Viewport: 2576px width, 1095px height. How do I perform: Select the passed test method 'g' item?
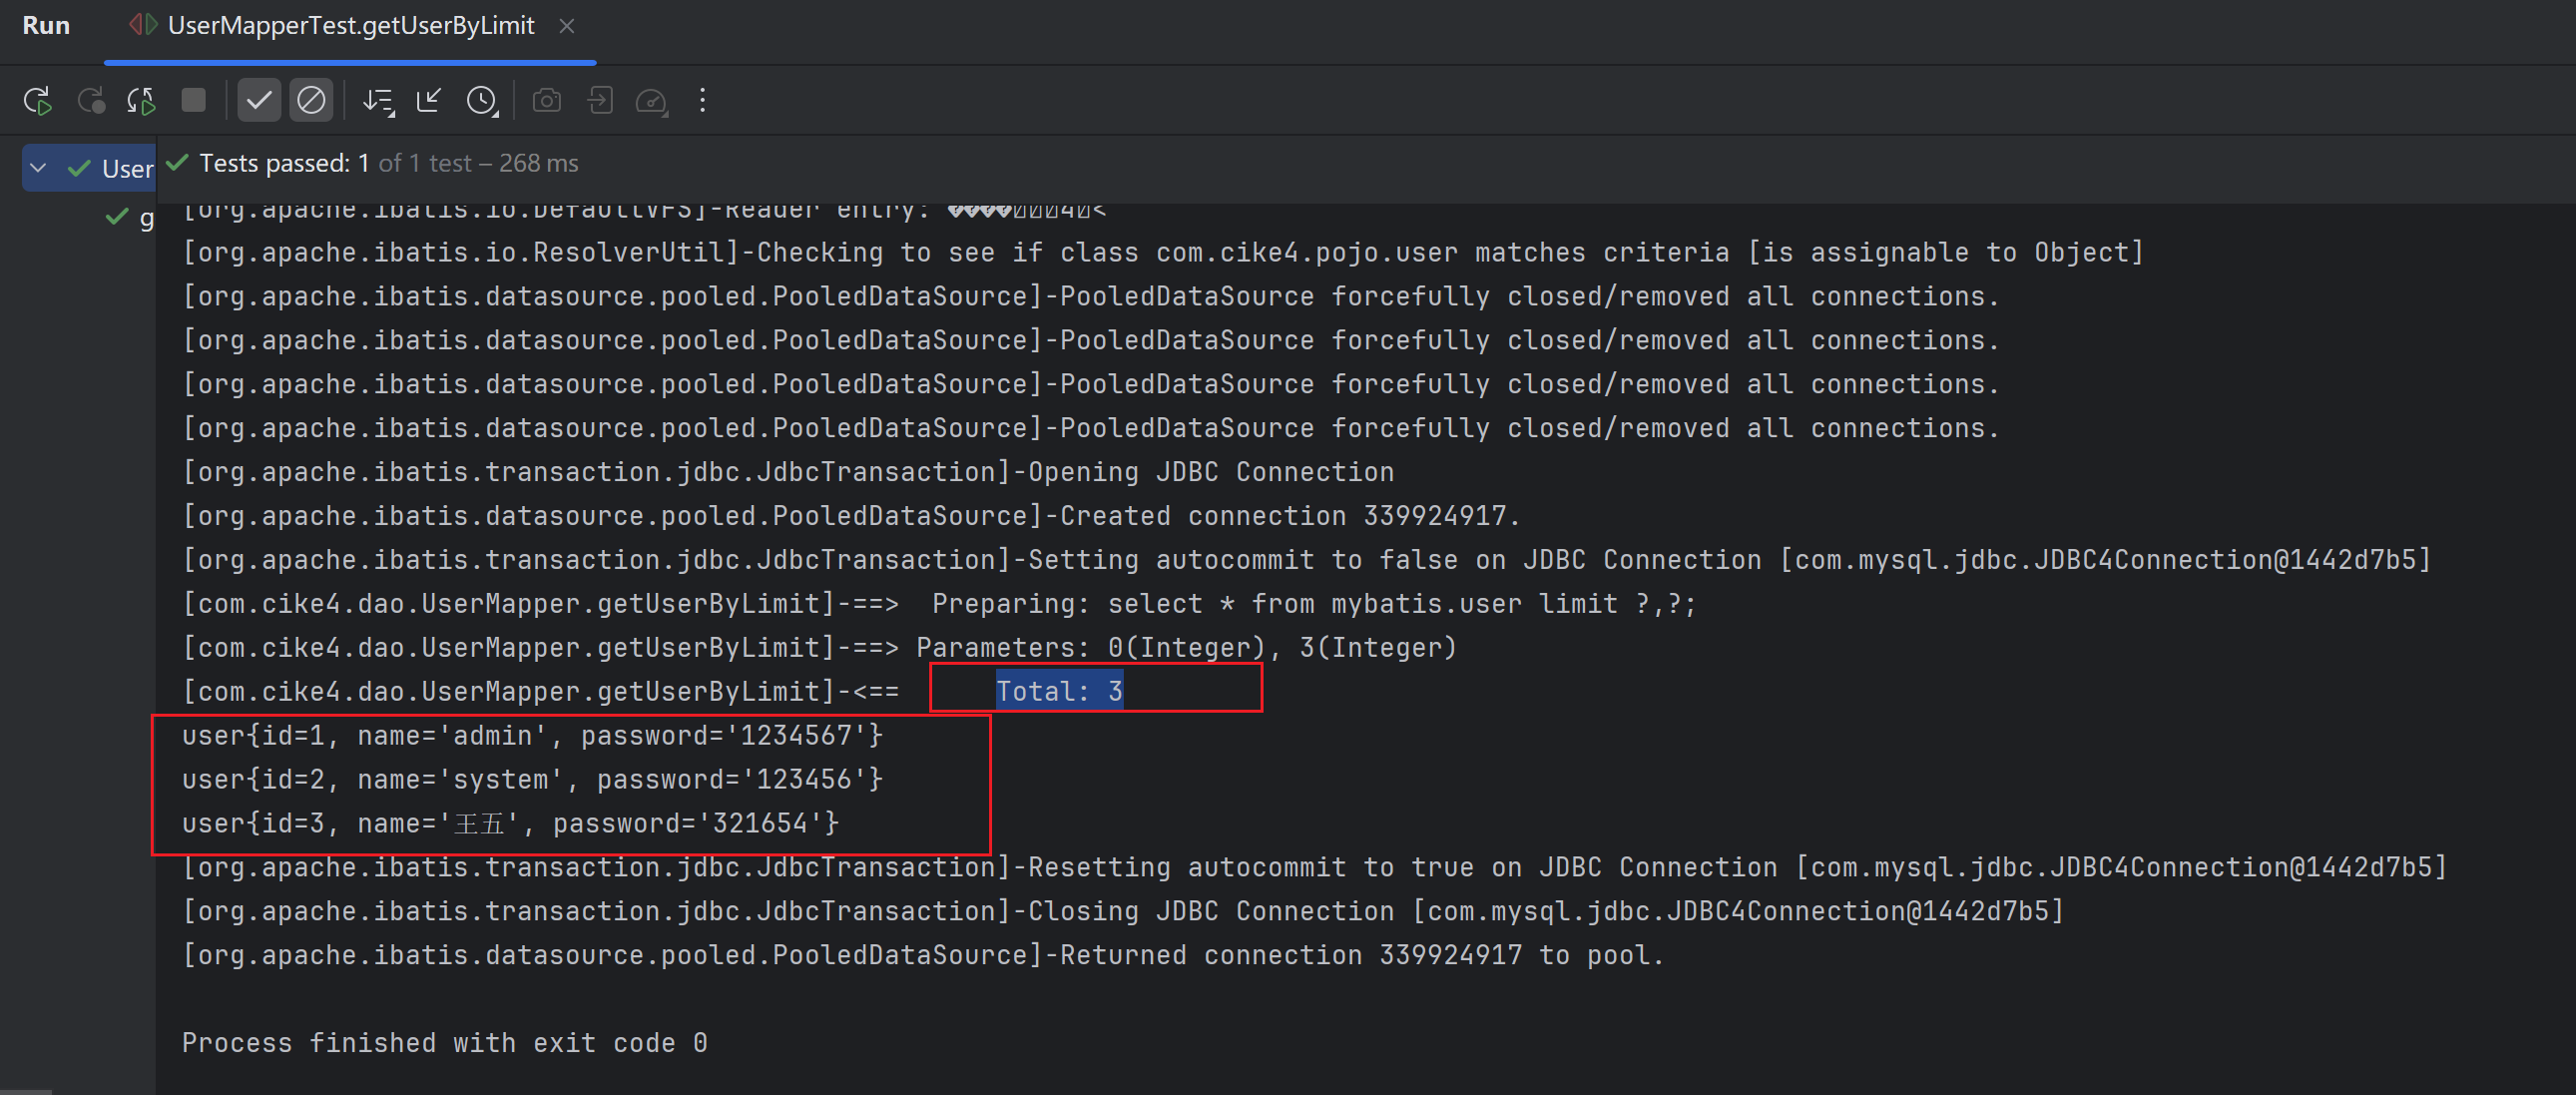point(145,218)
